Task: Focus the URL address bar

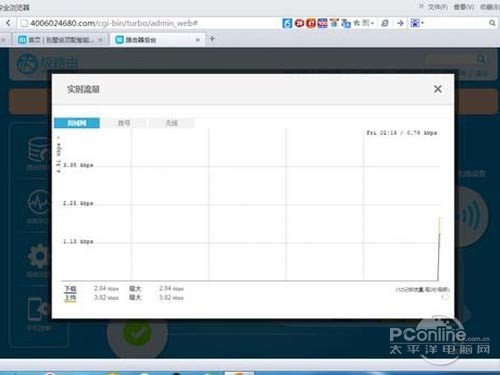Action: pos(150,23)
